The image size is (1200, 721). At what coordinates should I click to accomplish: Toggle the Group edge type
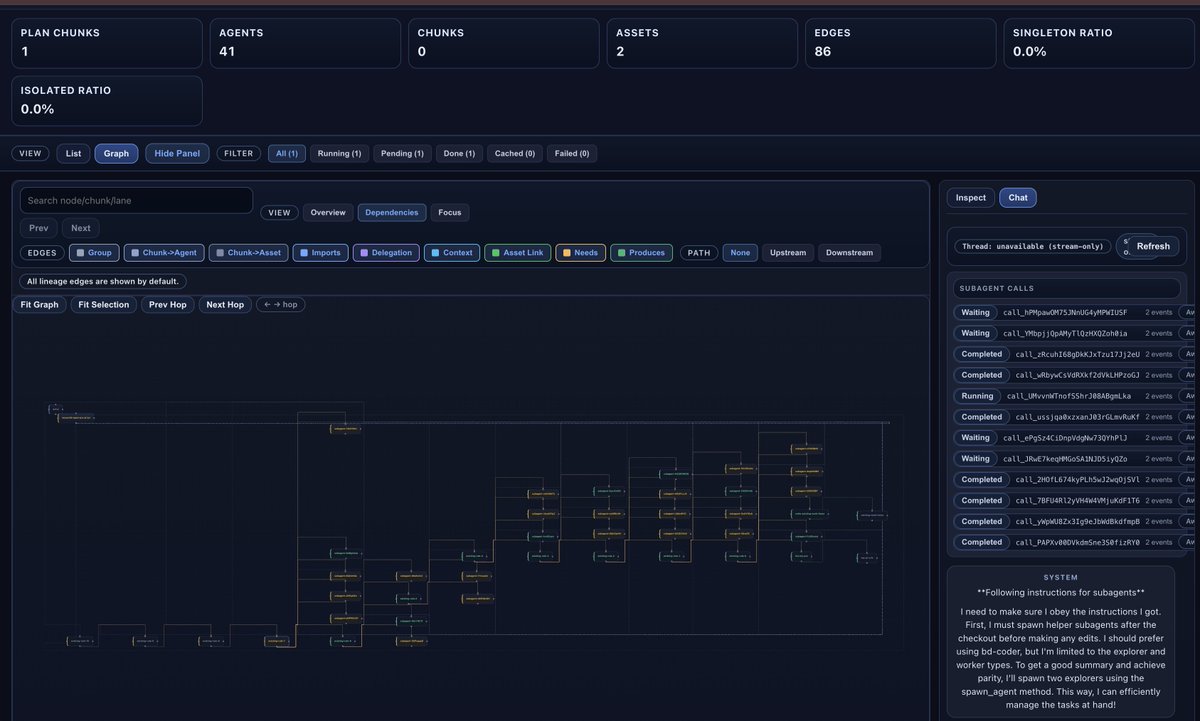click(94, 253)
